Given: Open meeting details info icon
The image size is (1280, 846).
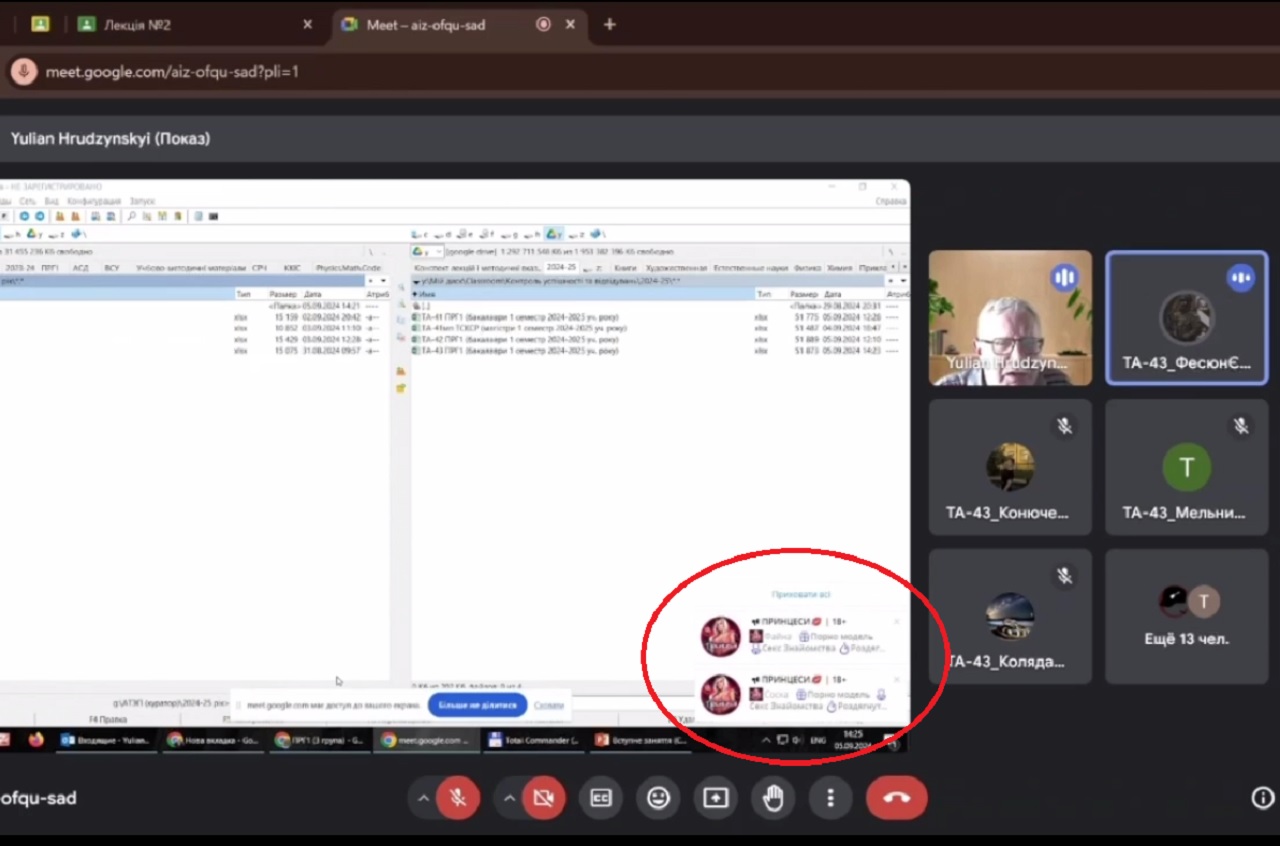Looking at the screenshot, I should tap(1262, 798).
